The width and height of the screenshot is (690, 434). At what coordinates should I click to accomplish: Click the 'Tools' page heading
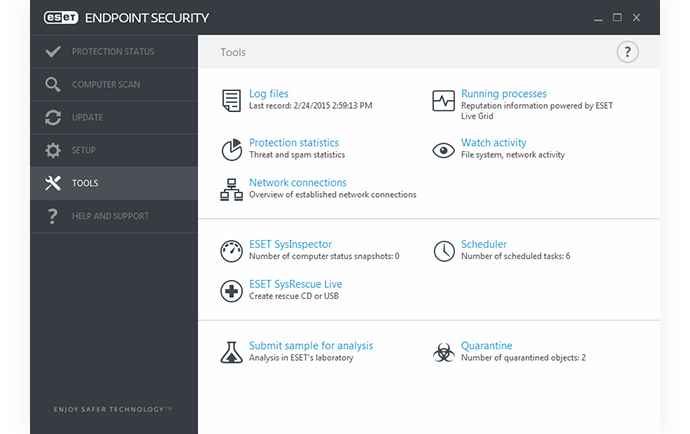point(233,52)
